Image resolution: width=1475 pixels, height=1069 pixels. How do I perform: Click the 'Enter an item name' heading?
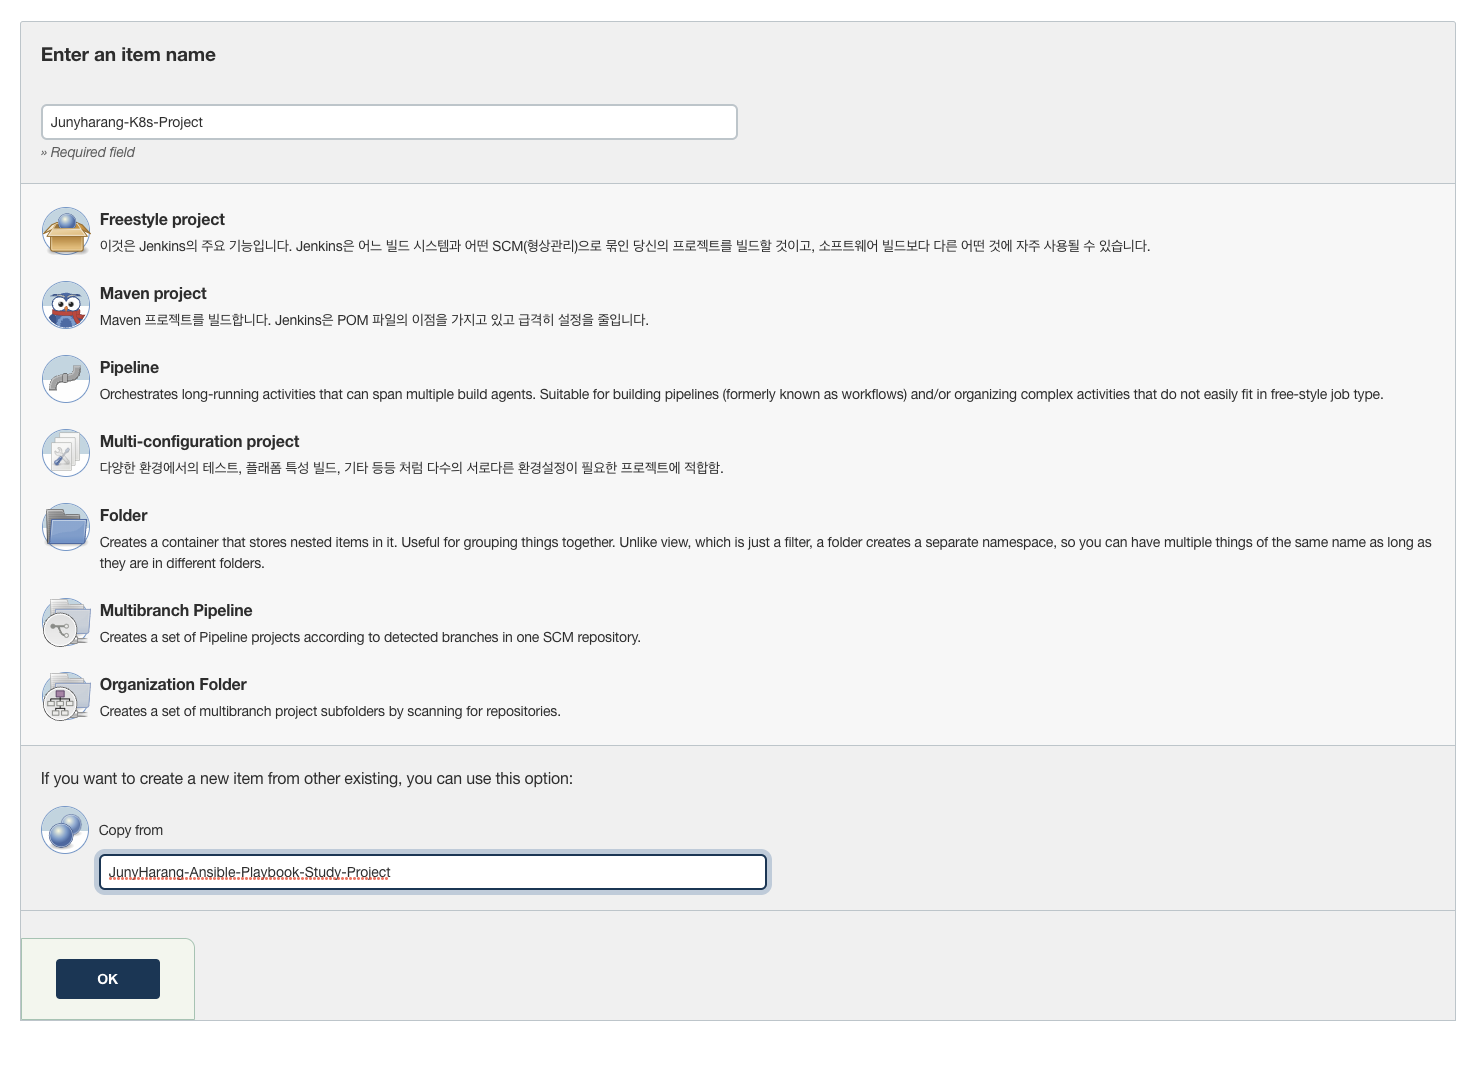point(128,55)
